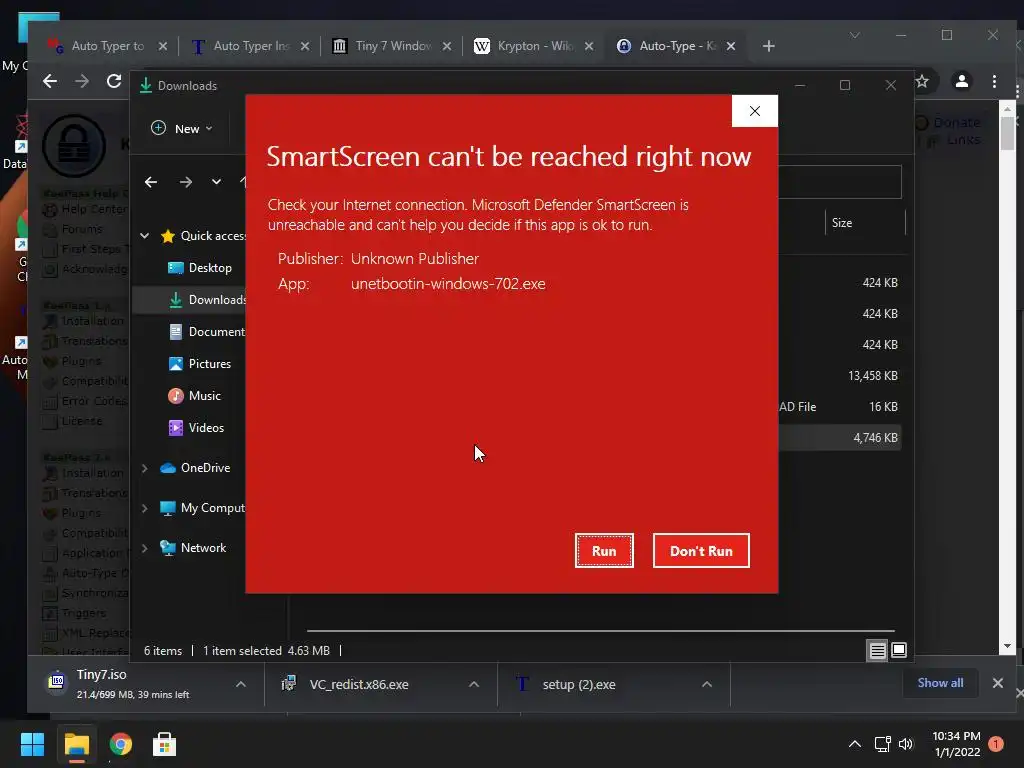This screenshot has height=768, width=1024.
Task: Open Chrome from taskbar
Action: pos(121,744)
